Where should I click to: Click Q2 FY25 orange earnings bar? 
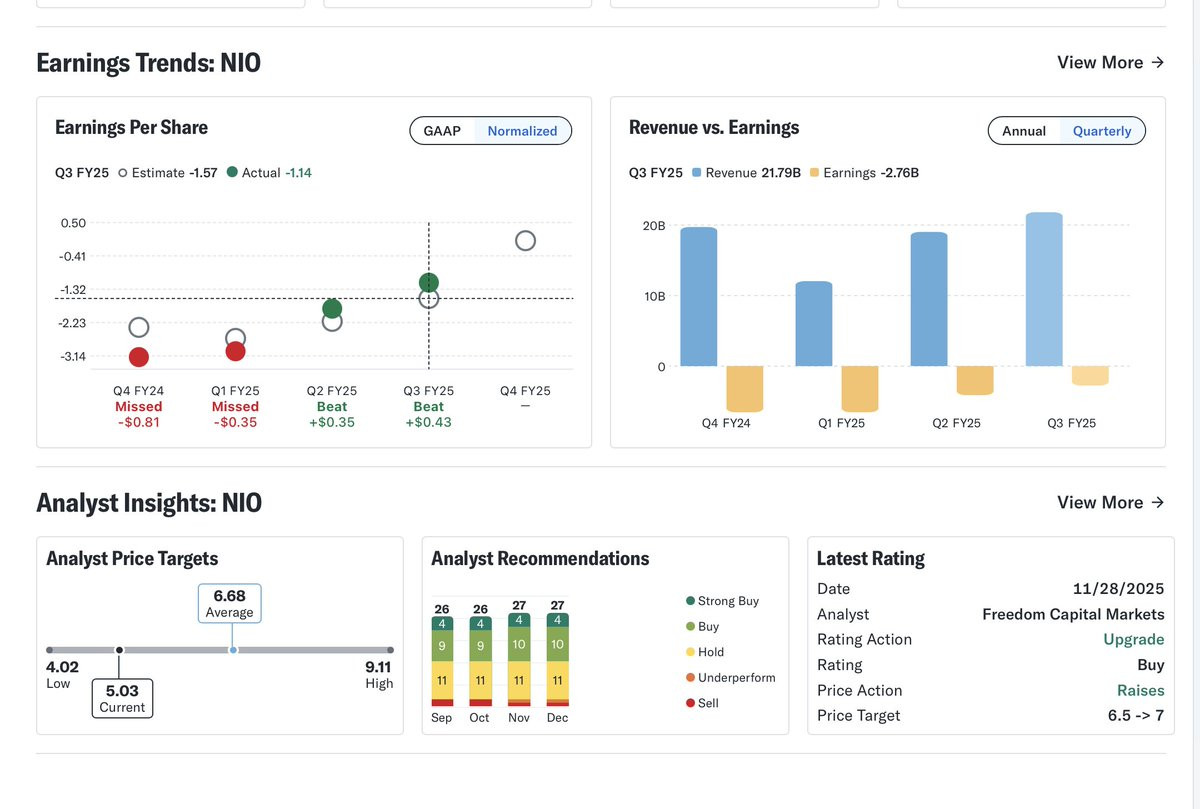(x=975, y=381)
